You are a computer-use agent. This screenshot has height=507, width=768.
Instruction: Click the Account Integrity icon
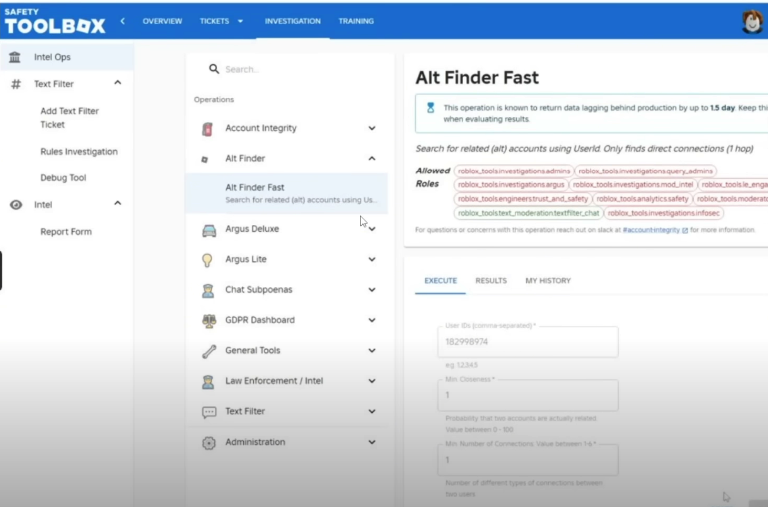point(207,129)
